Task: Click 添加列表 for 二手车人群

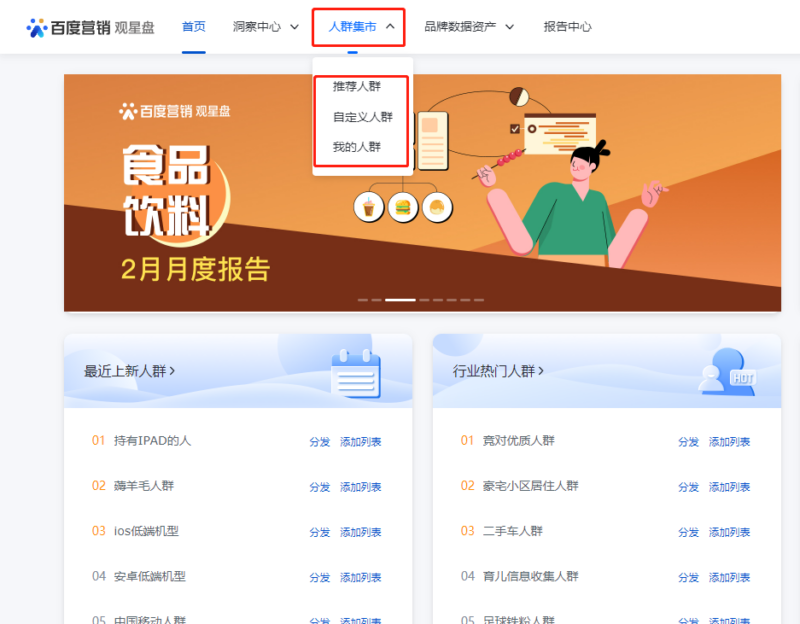Action: point(729,532)
